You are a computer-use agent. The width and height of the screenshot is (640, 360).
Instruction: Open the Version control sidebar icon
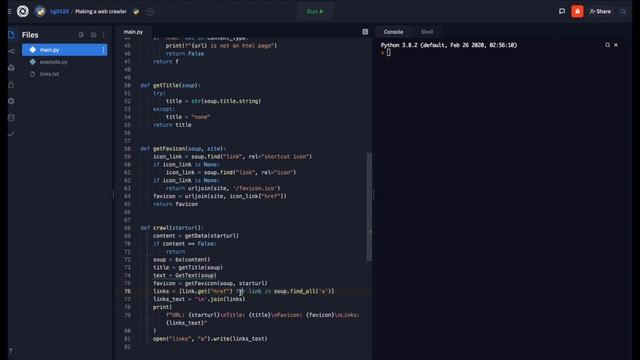(x=11, y=51)
